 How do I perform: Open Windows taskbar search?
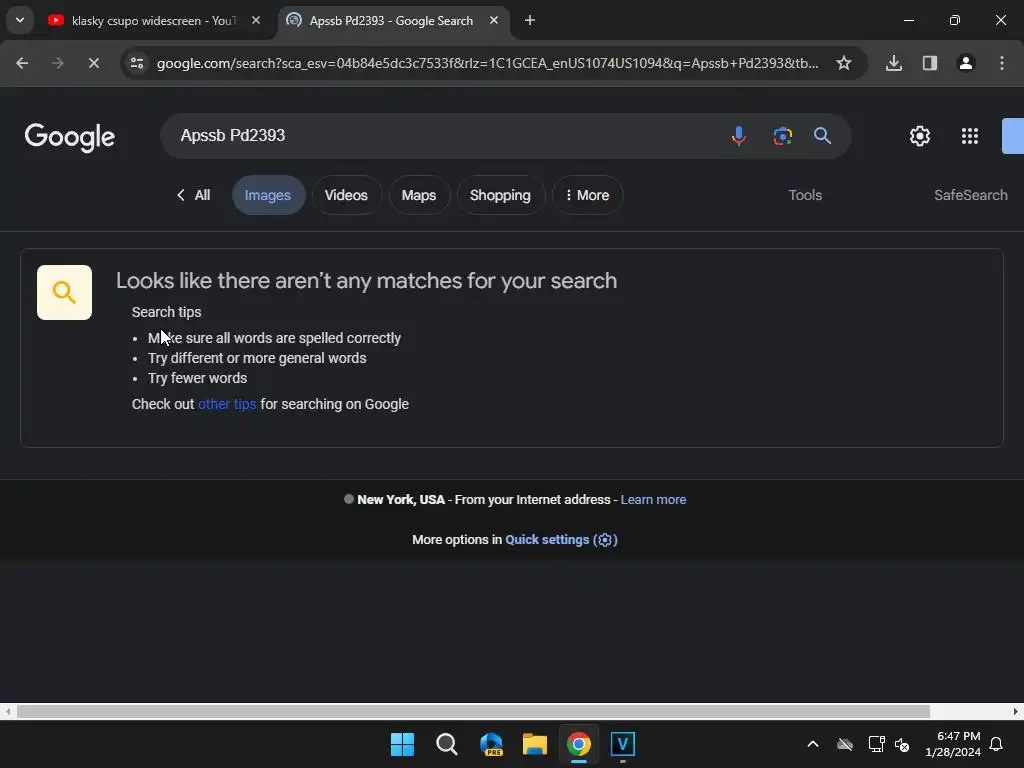(x=447, y=744)
